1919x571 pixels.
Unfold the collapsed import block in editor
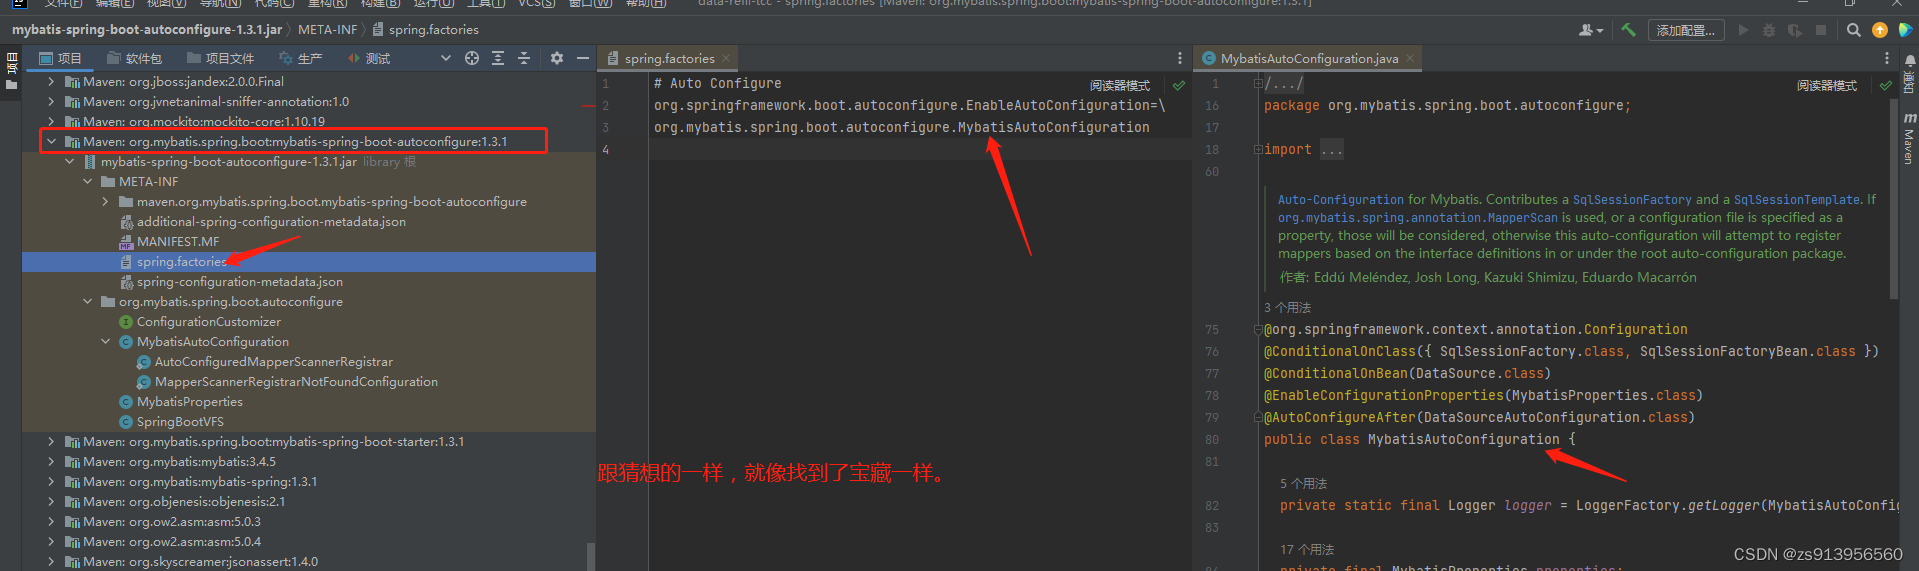tap(1258, 149)
